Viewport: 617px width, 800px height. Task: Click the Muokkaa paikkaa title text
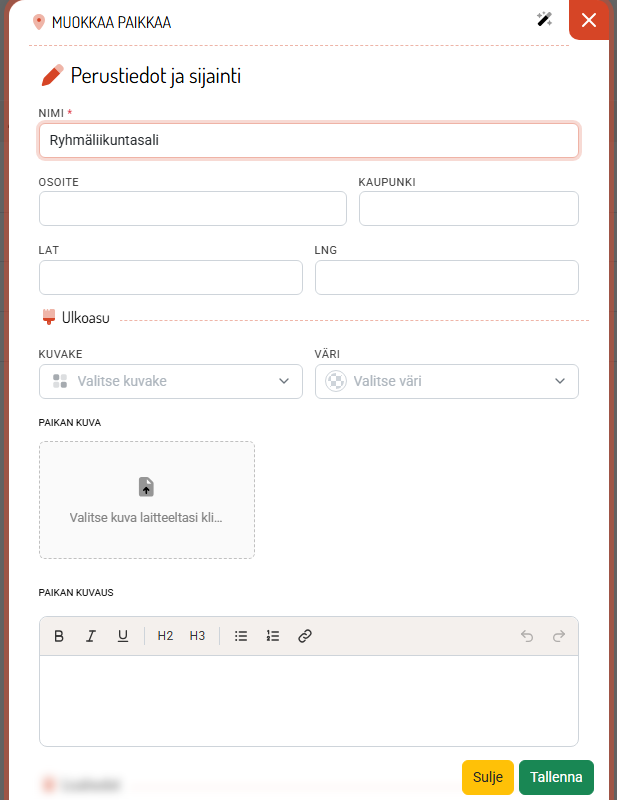click(x=111, y=22)
